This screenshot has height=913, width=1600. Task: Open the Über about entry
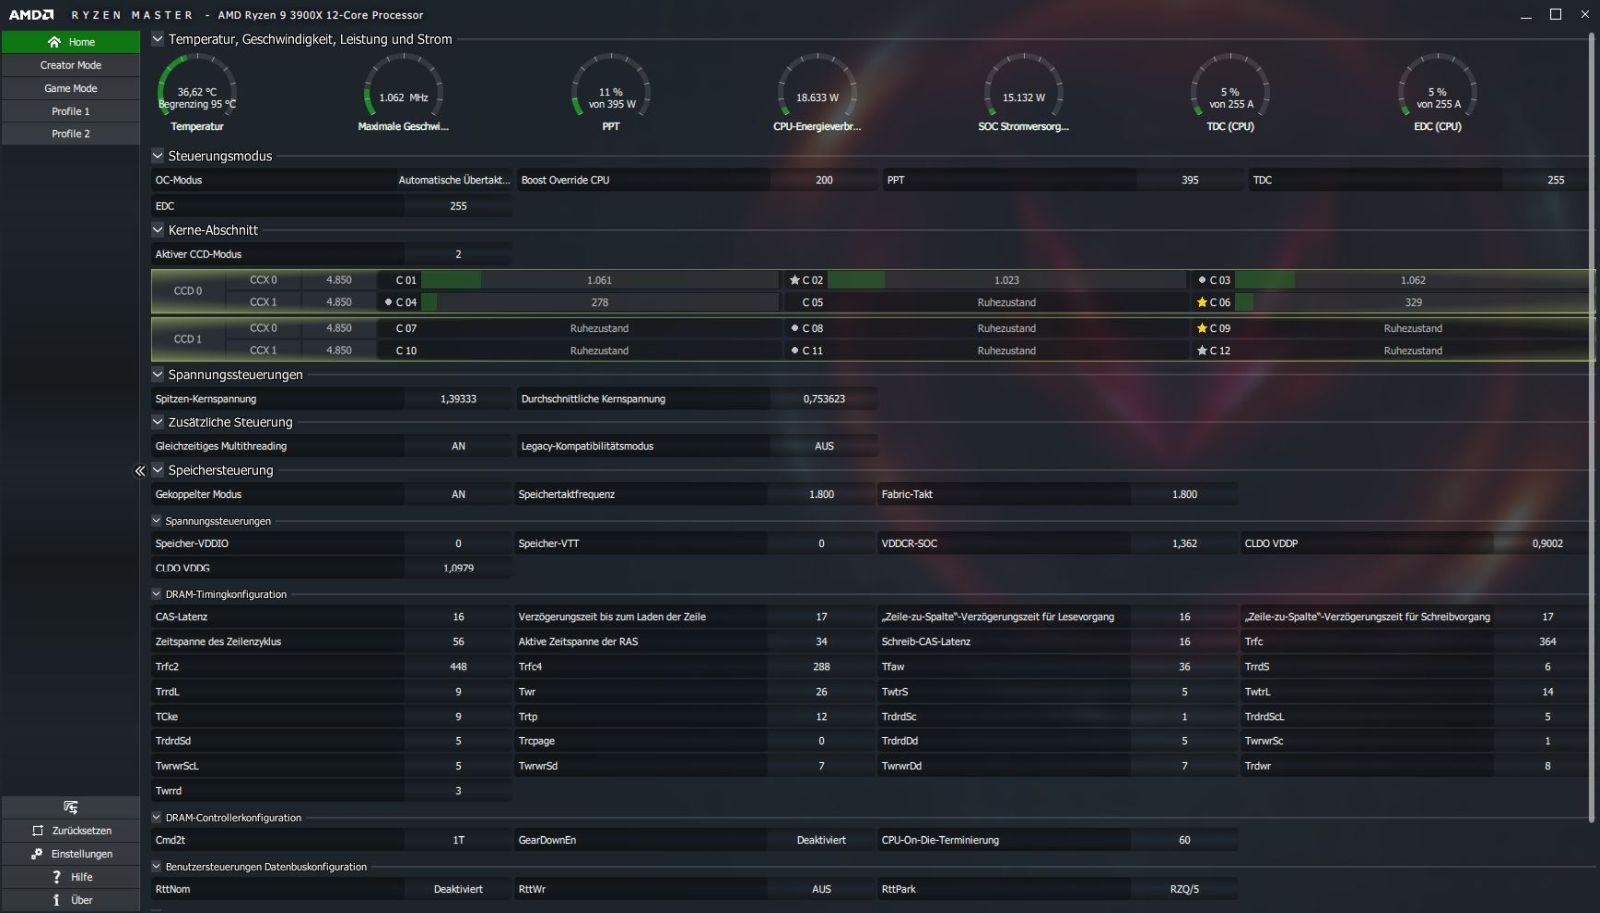(71, 900)
